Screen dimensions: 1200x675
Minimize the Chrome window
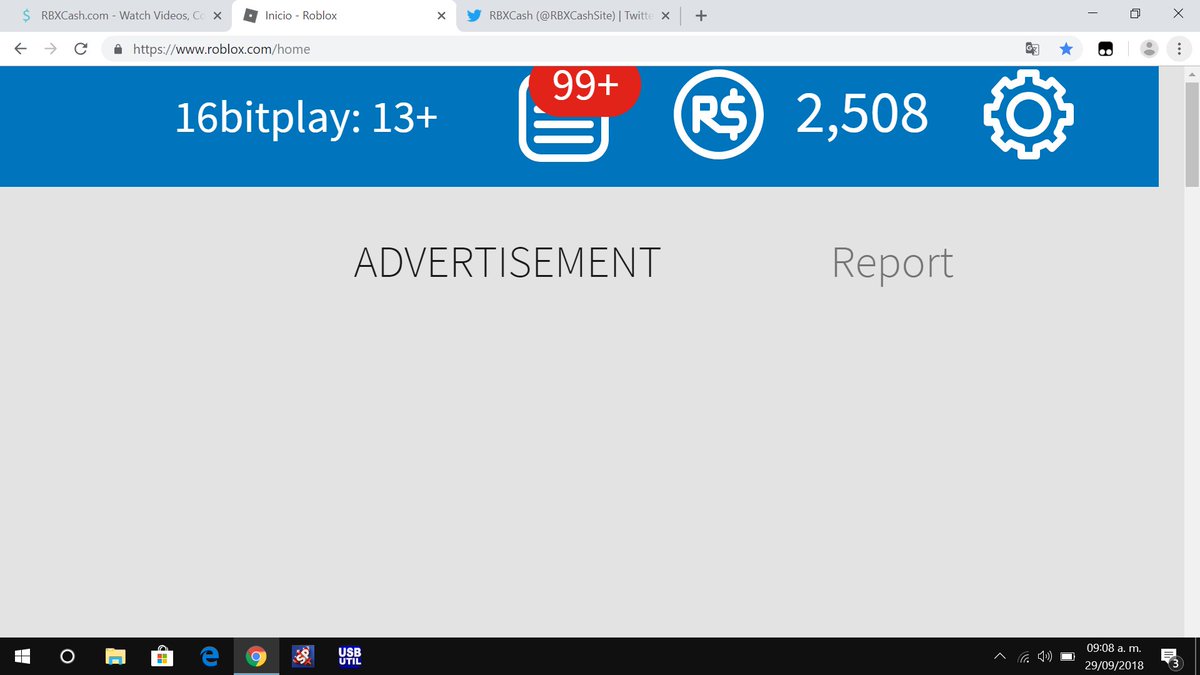[1092, 15]
